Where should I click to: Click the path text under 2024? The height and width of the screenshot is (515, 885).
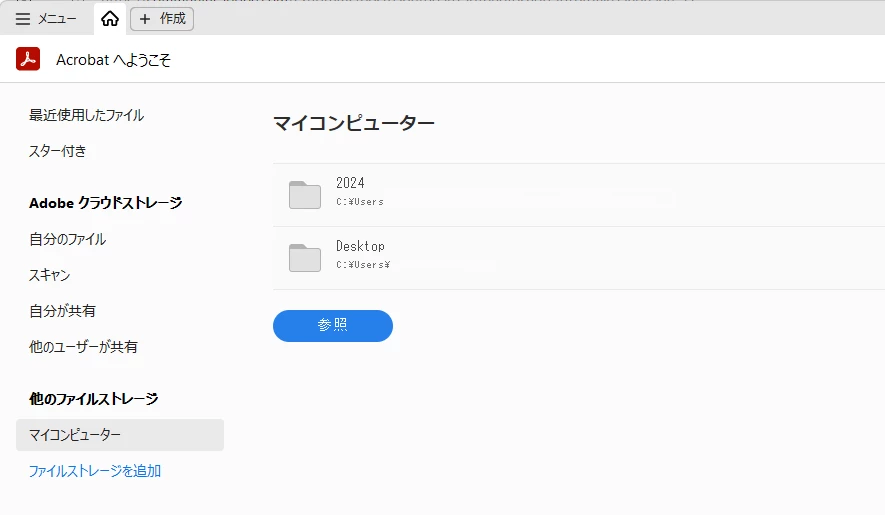coord(360,202)
